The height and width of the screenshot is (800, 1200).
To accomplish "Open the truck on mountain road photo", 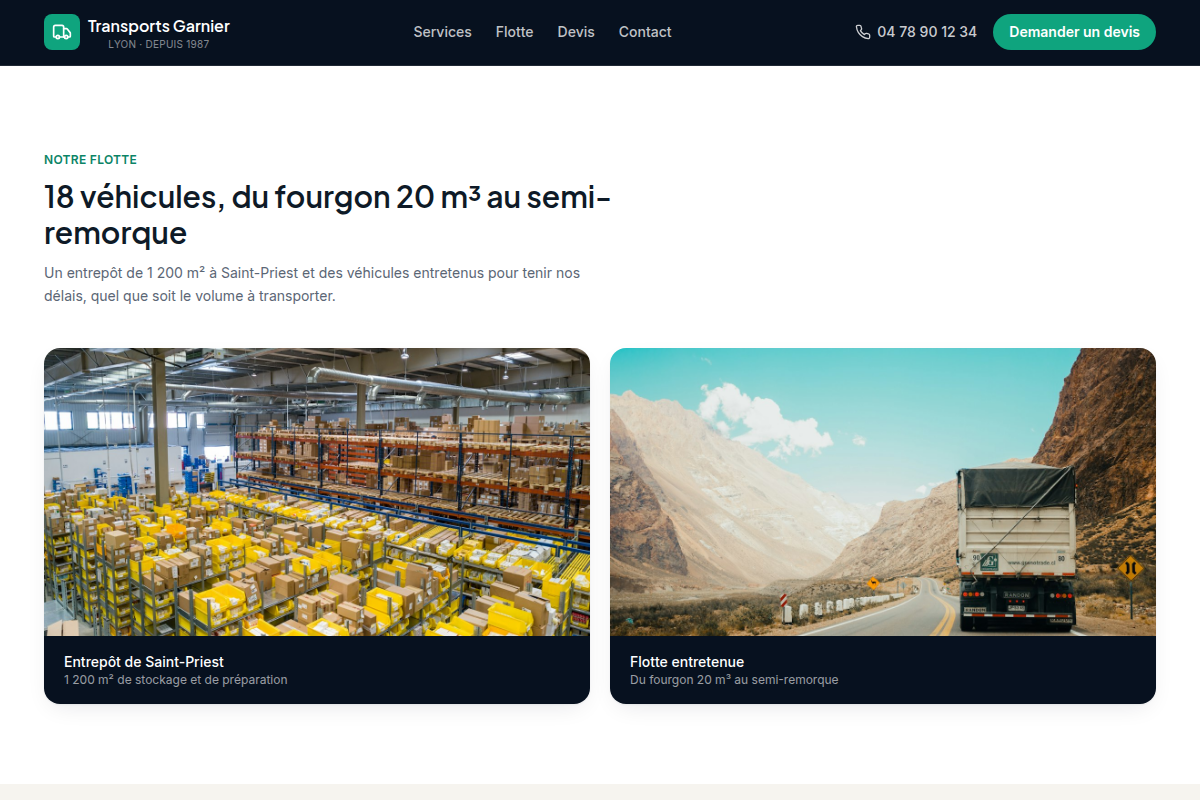I will 883,492.
